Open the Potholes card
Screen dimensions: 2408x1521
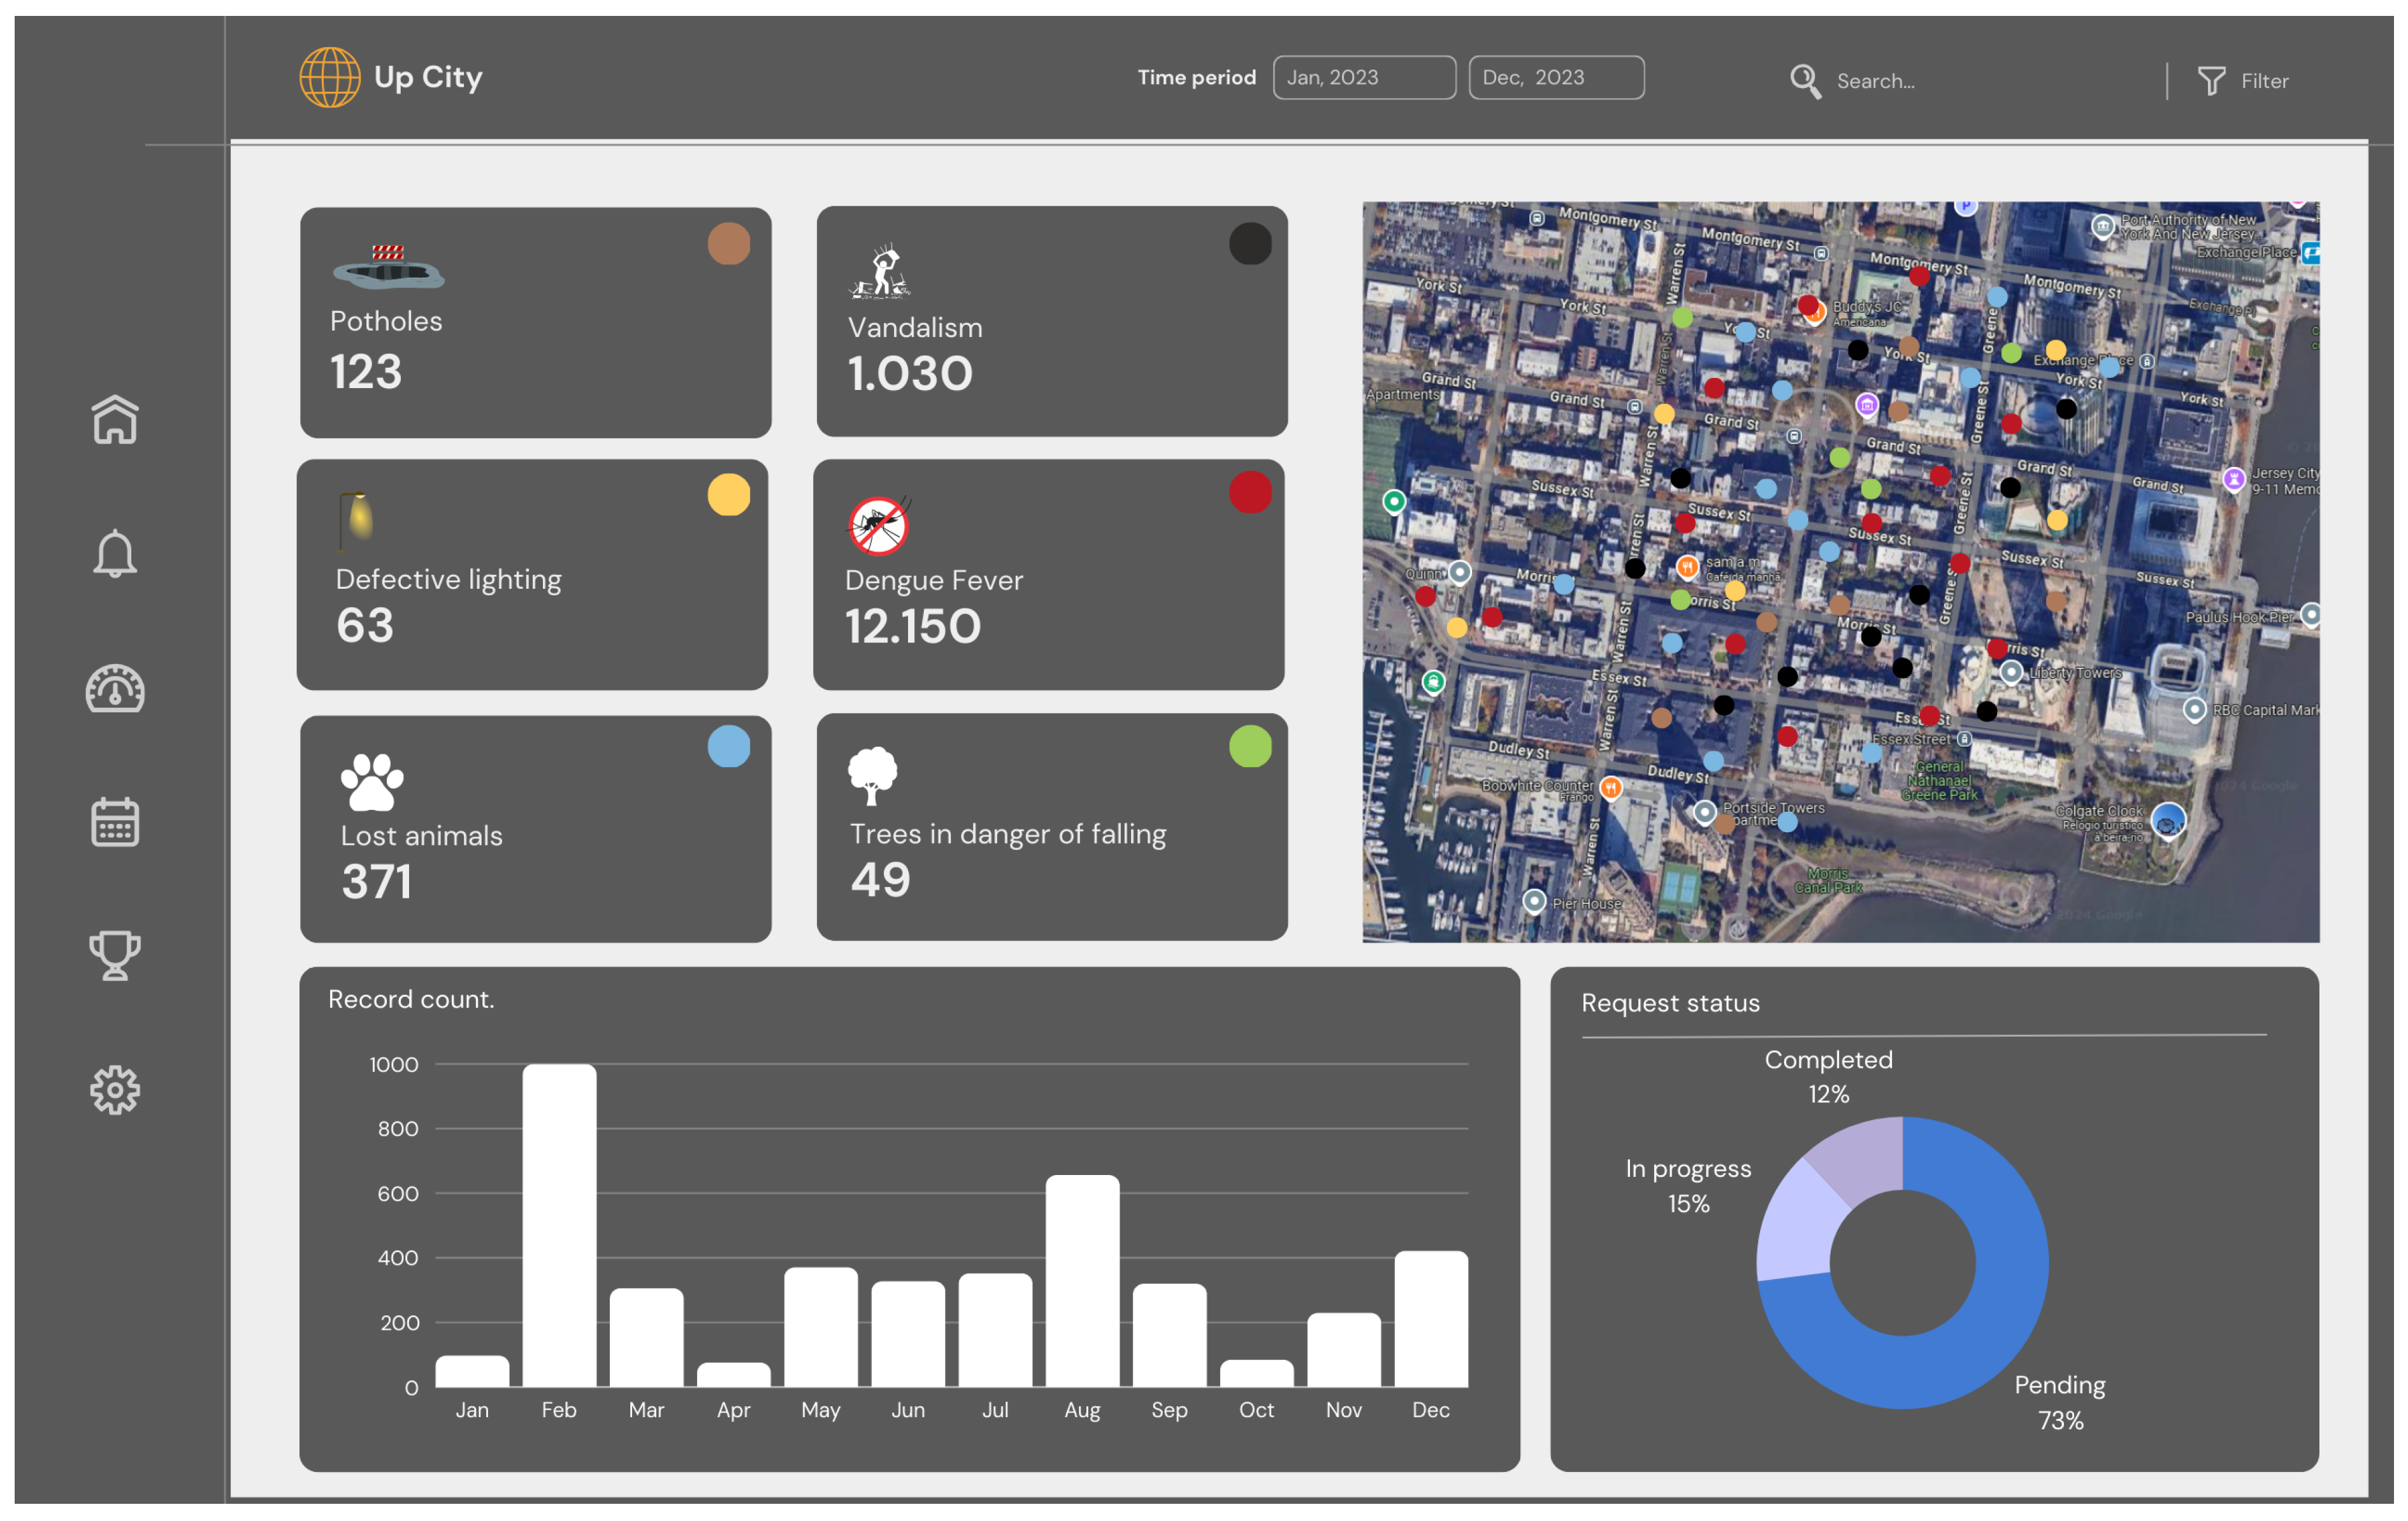coord(536,322)
